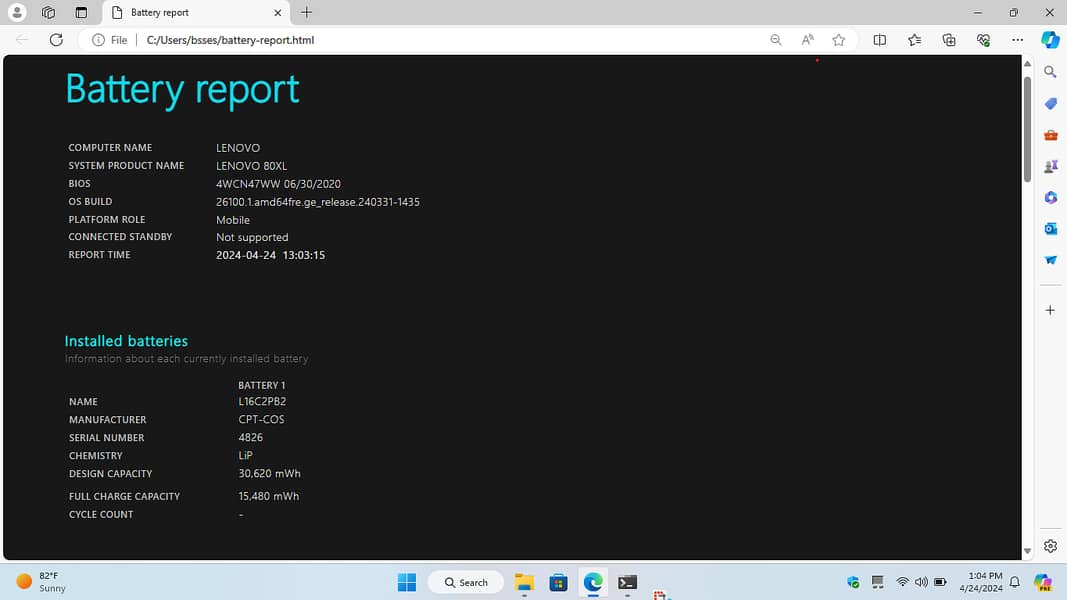
Task: Open the Favorites list icon
Action: (914, 40)
